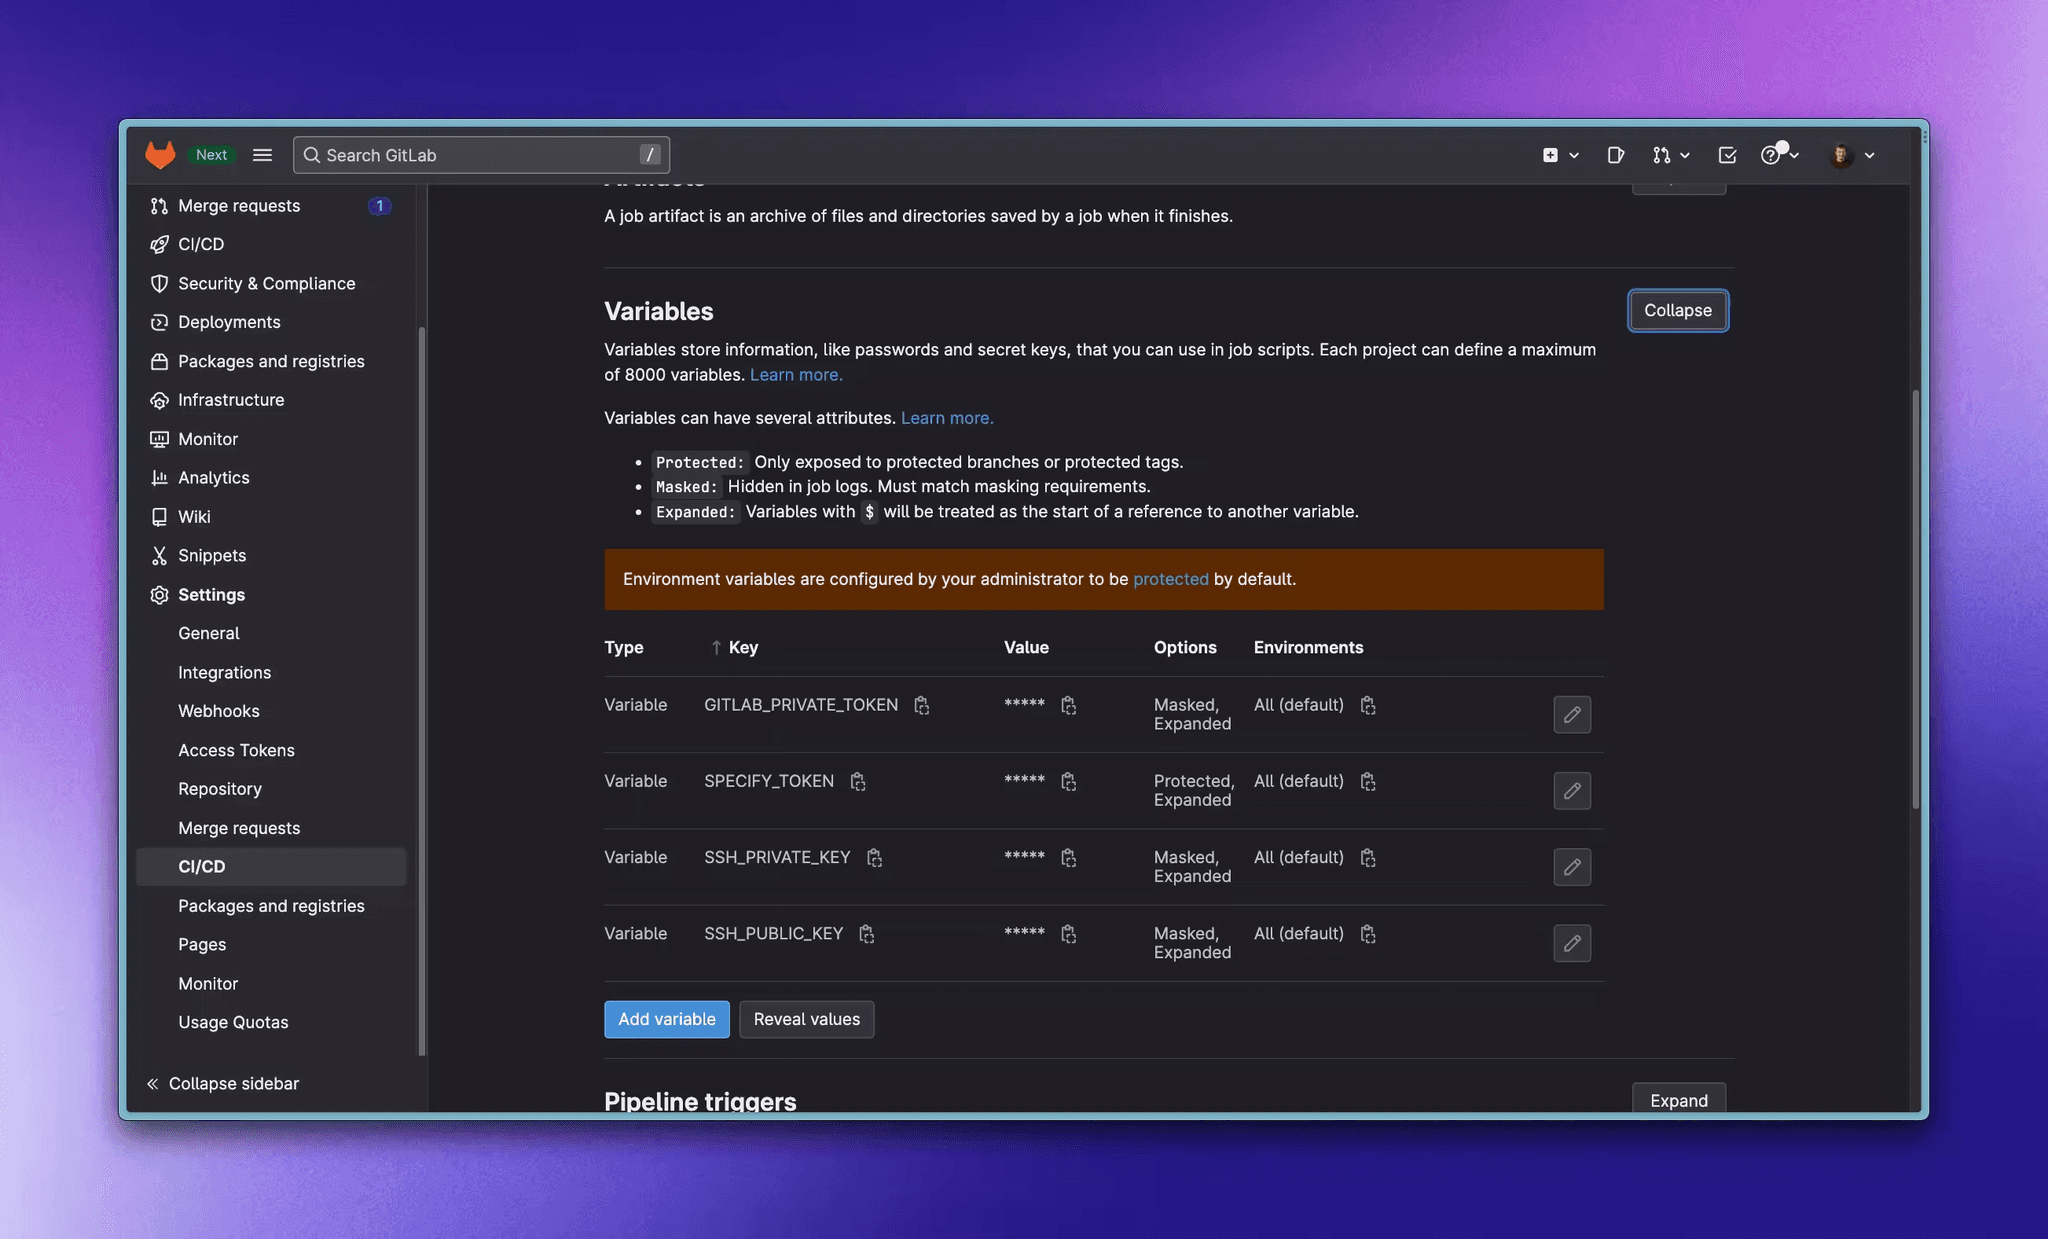Go to Access Tokens settings
The image size is (2048, 1239).
click(236, 750)
